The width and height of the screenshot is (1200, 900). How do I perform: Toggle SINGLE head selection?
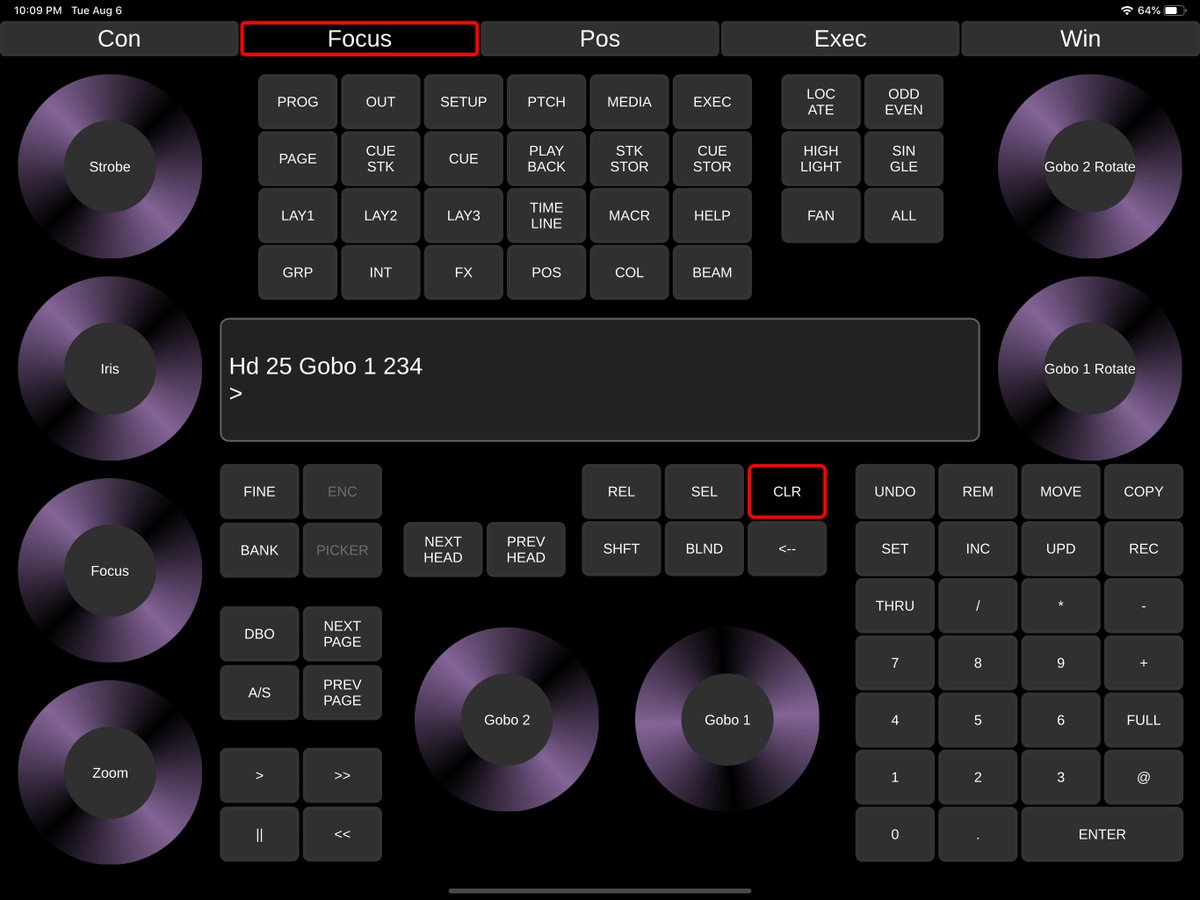coord(904,159)
